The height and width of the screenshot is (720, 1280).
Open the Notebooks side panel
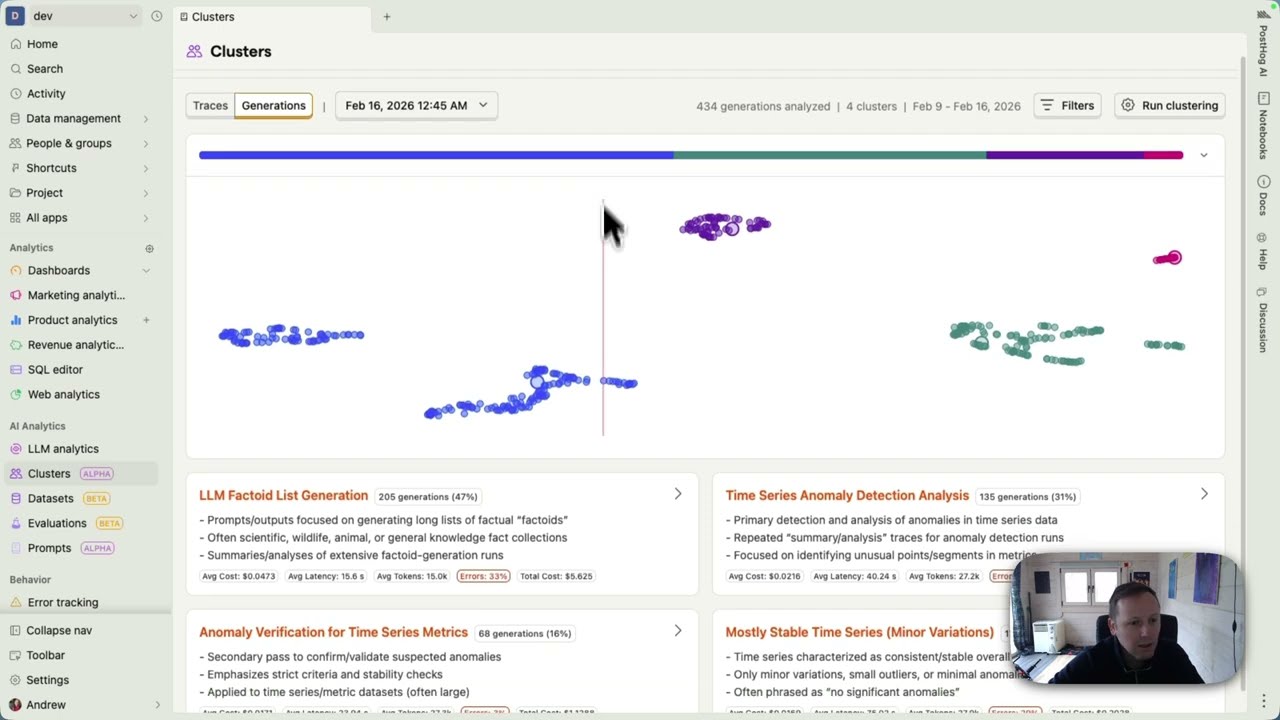pos(1263,127)
